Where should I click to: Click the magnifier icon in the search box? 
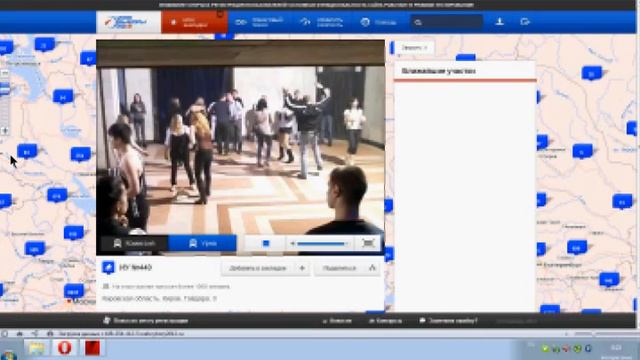[x=418, y=22]
